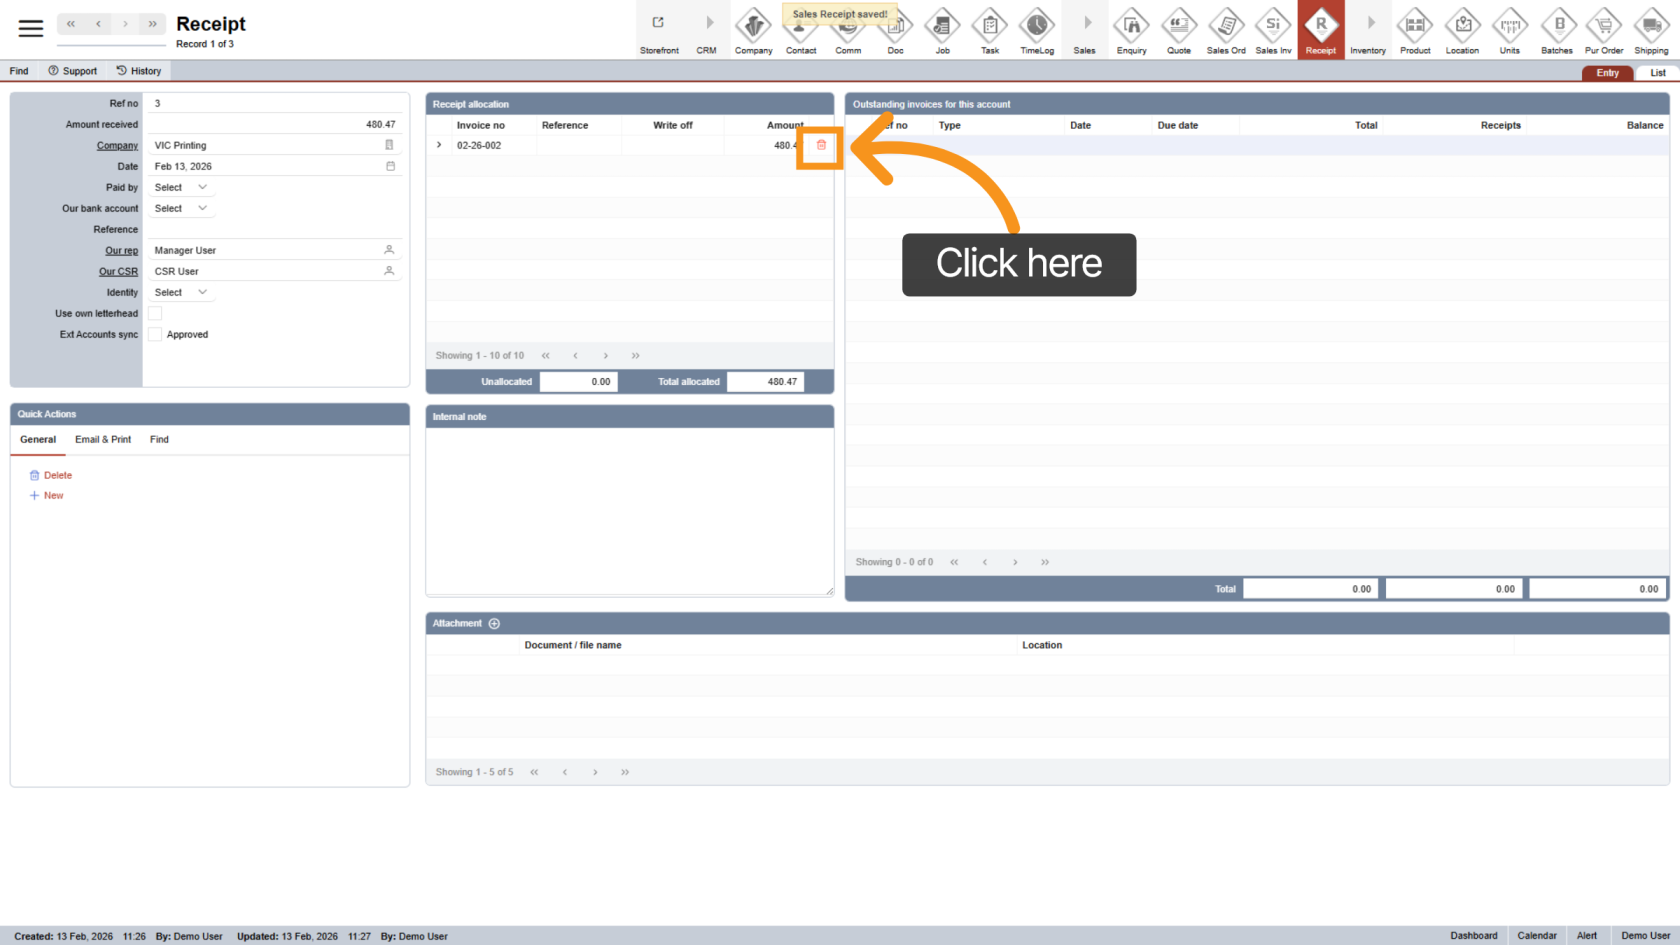
Task: Delete the 02-26-002 allocation row
Action: tap(821, 145)
